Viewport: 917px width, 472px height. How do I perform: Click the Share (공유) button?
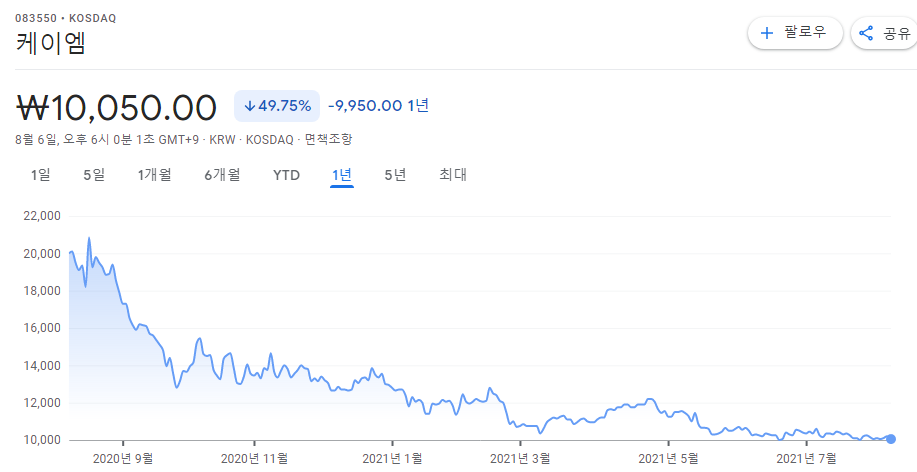point(884,33)
